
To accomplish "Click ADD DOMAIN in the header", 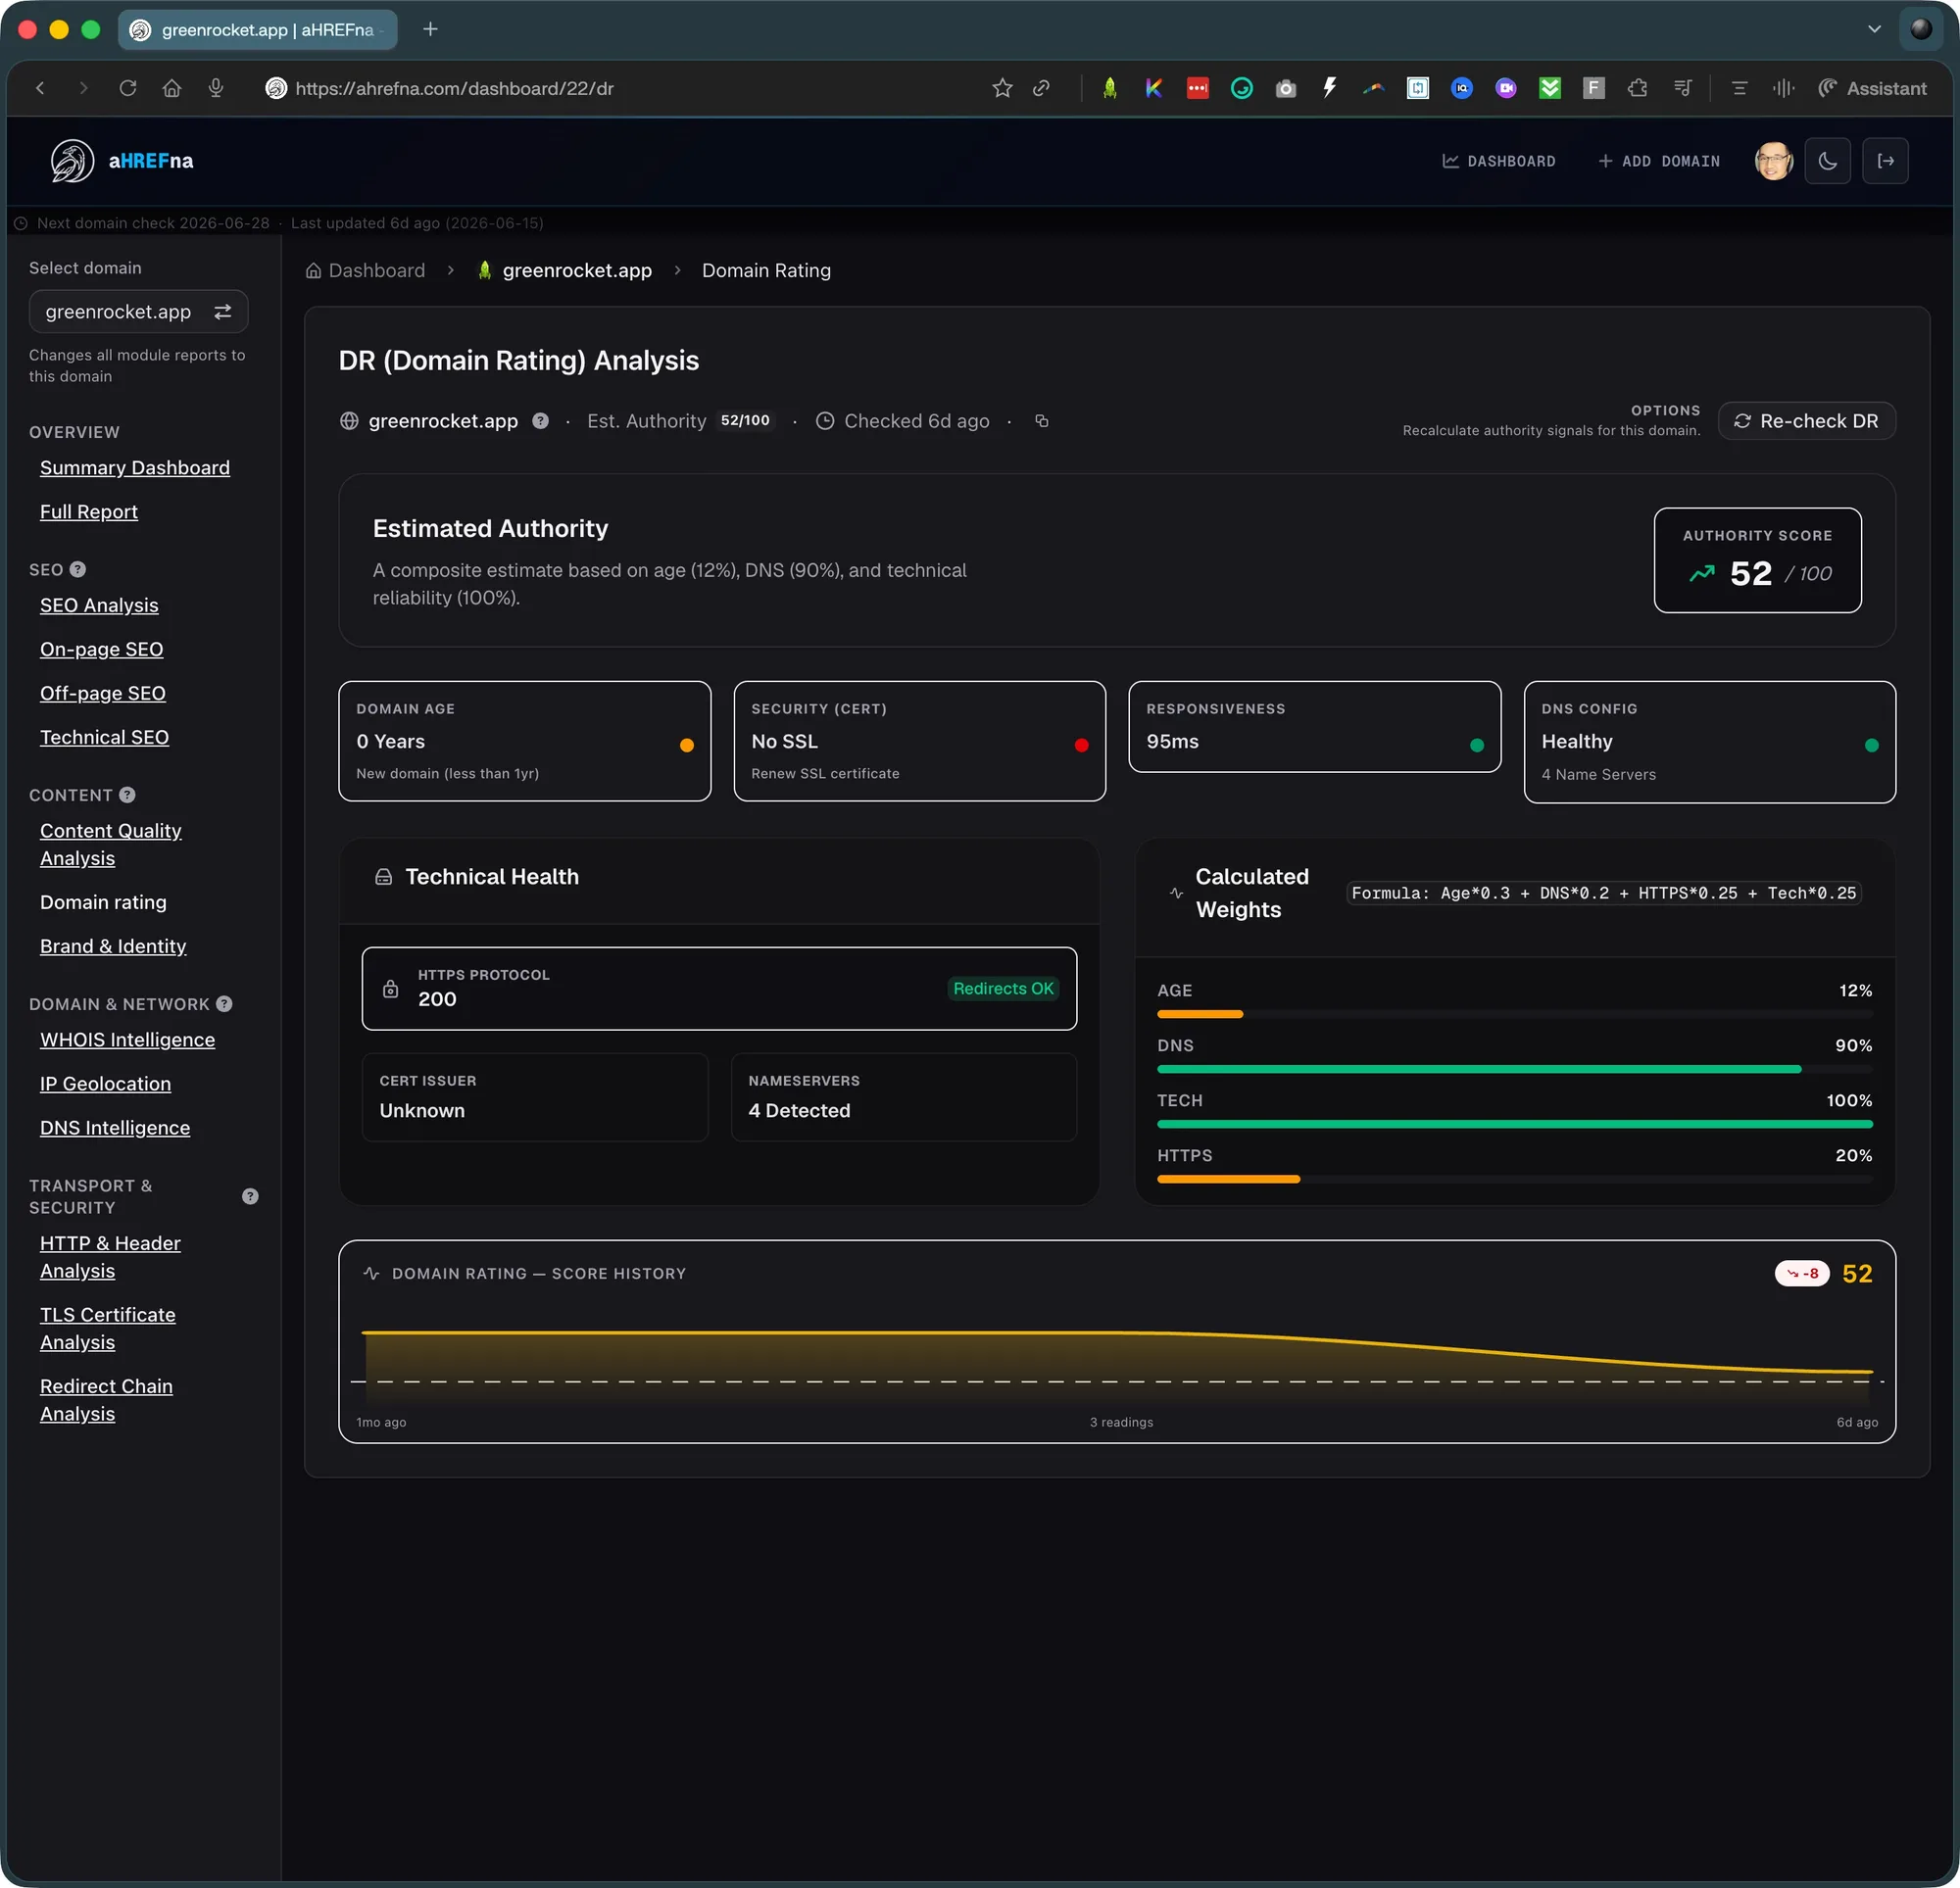I will click(x=1659, y=161).
